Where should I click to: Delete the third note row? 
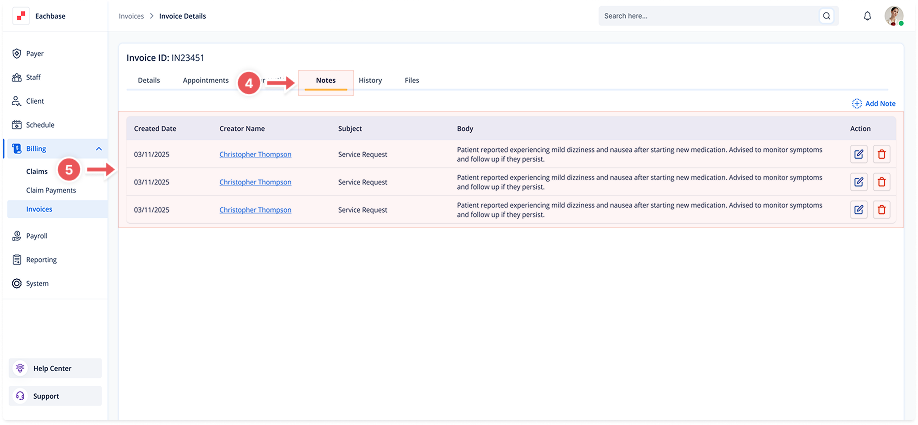pos(881,210)
